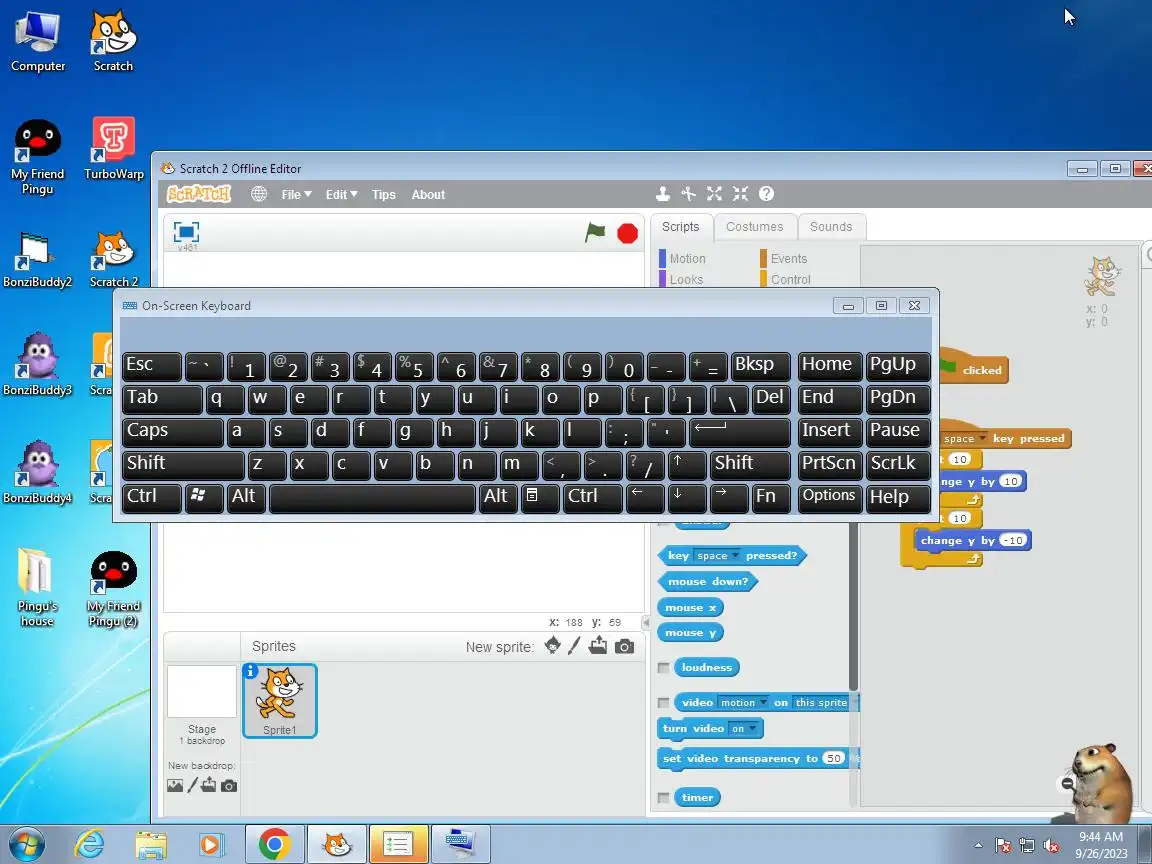Select the Shrink sprite tool

click(x=740, y=194)
